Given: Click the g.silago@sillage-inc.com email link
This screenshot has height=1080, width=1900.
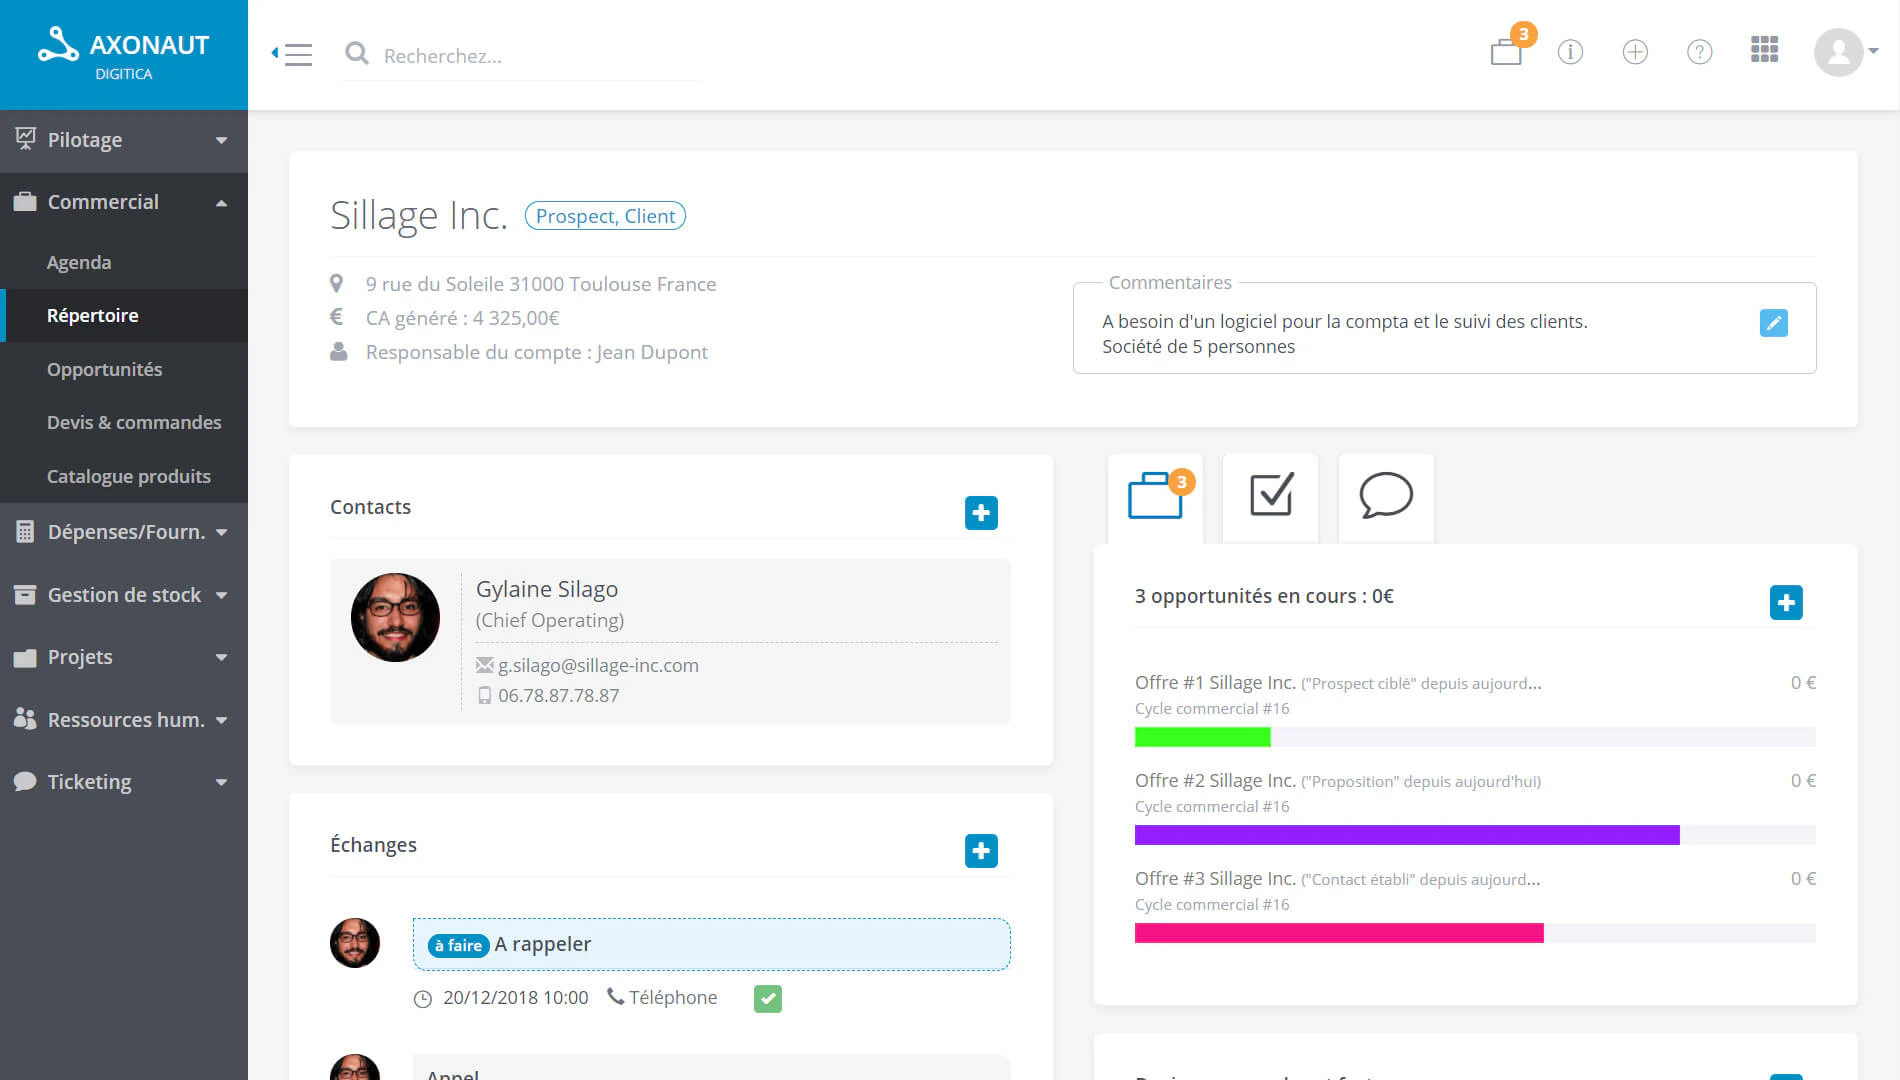Looking at the screenshot, I should coord(598,665).
